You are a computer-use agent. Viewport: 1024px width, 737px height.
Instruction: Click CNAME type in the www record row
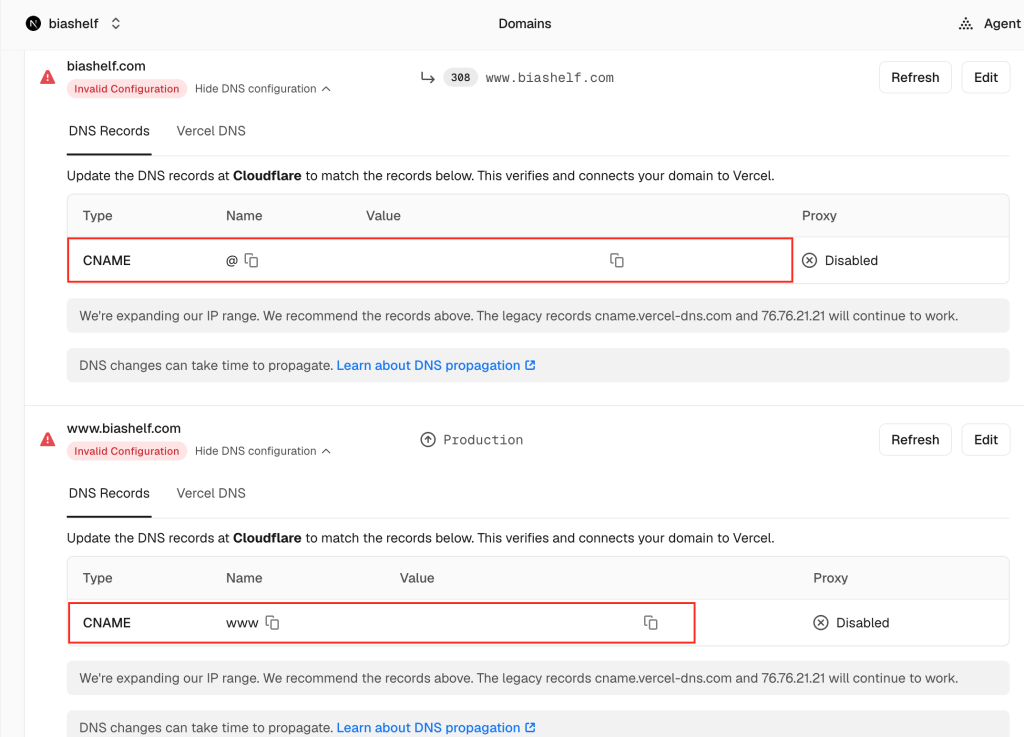click(x=106, y=623)
